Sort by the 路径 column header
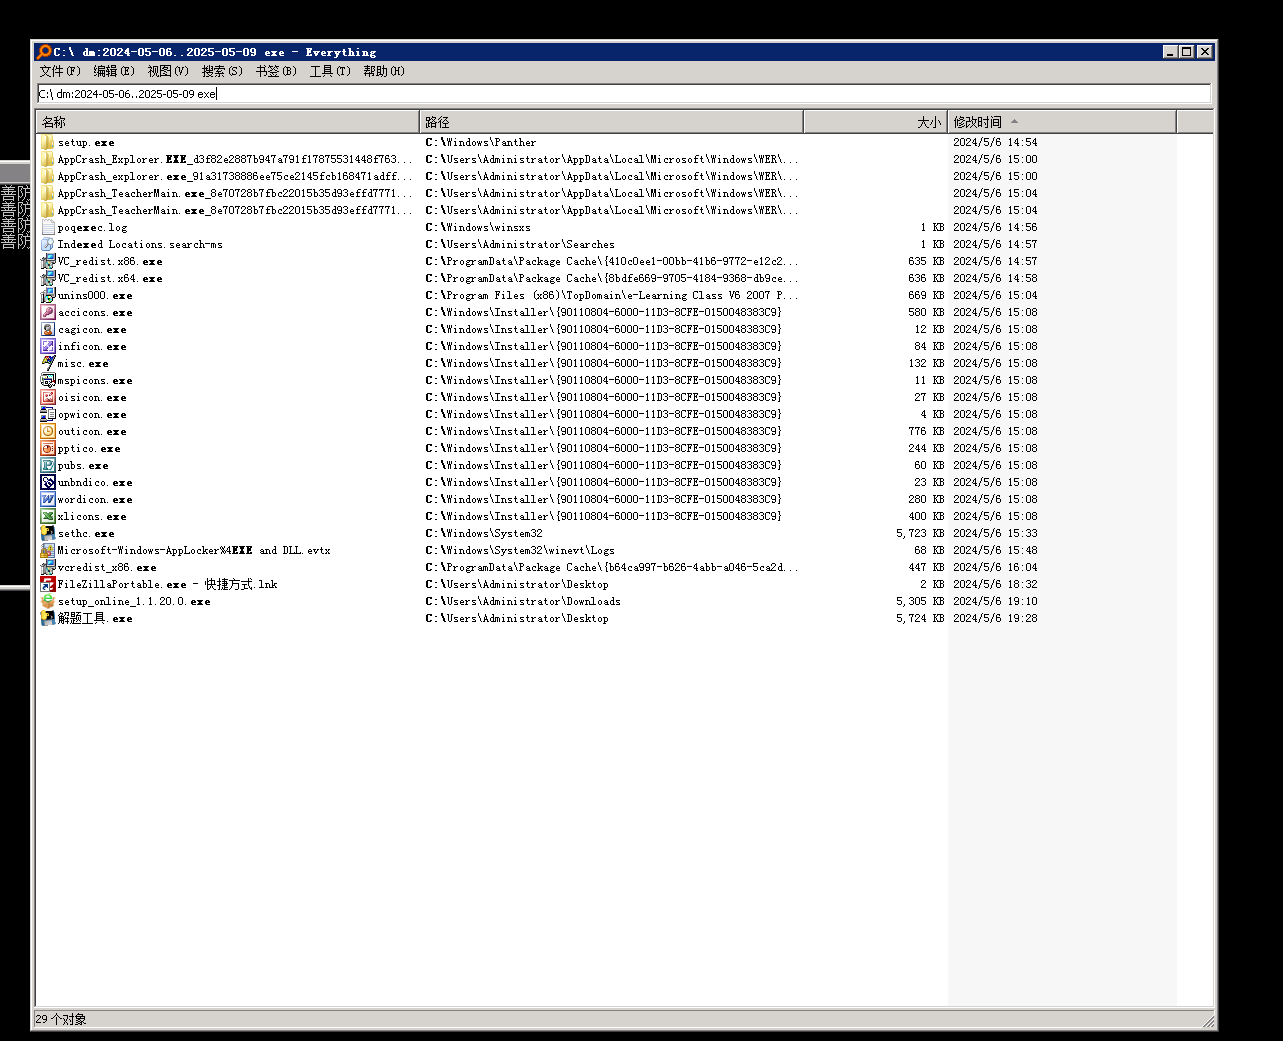This screenshot has height=1041, width=1283. (611, 122)
